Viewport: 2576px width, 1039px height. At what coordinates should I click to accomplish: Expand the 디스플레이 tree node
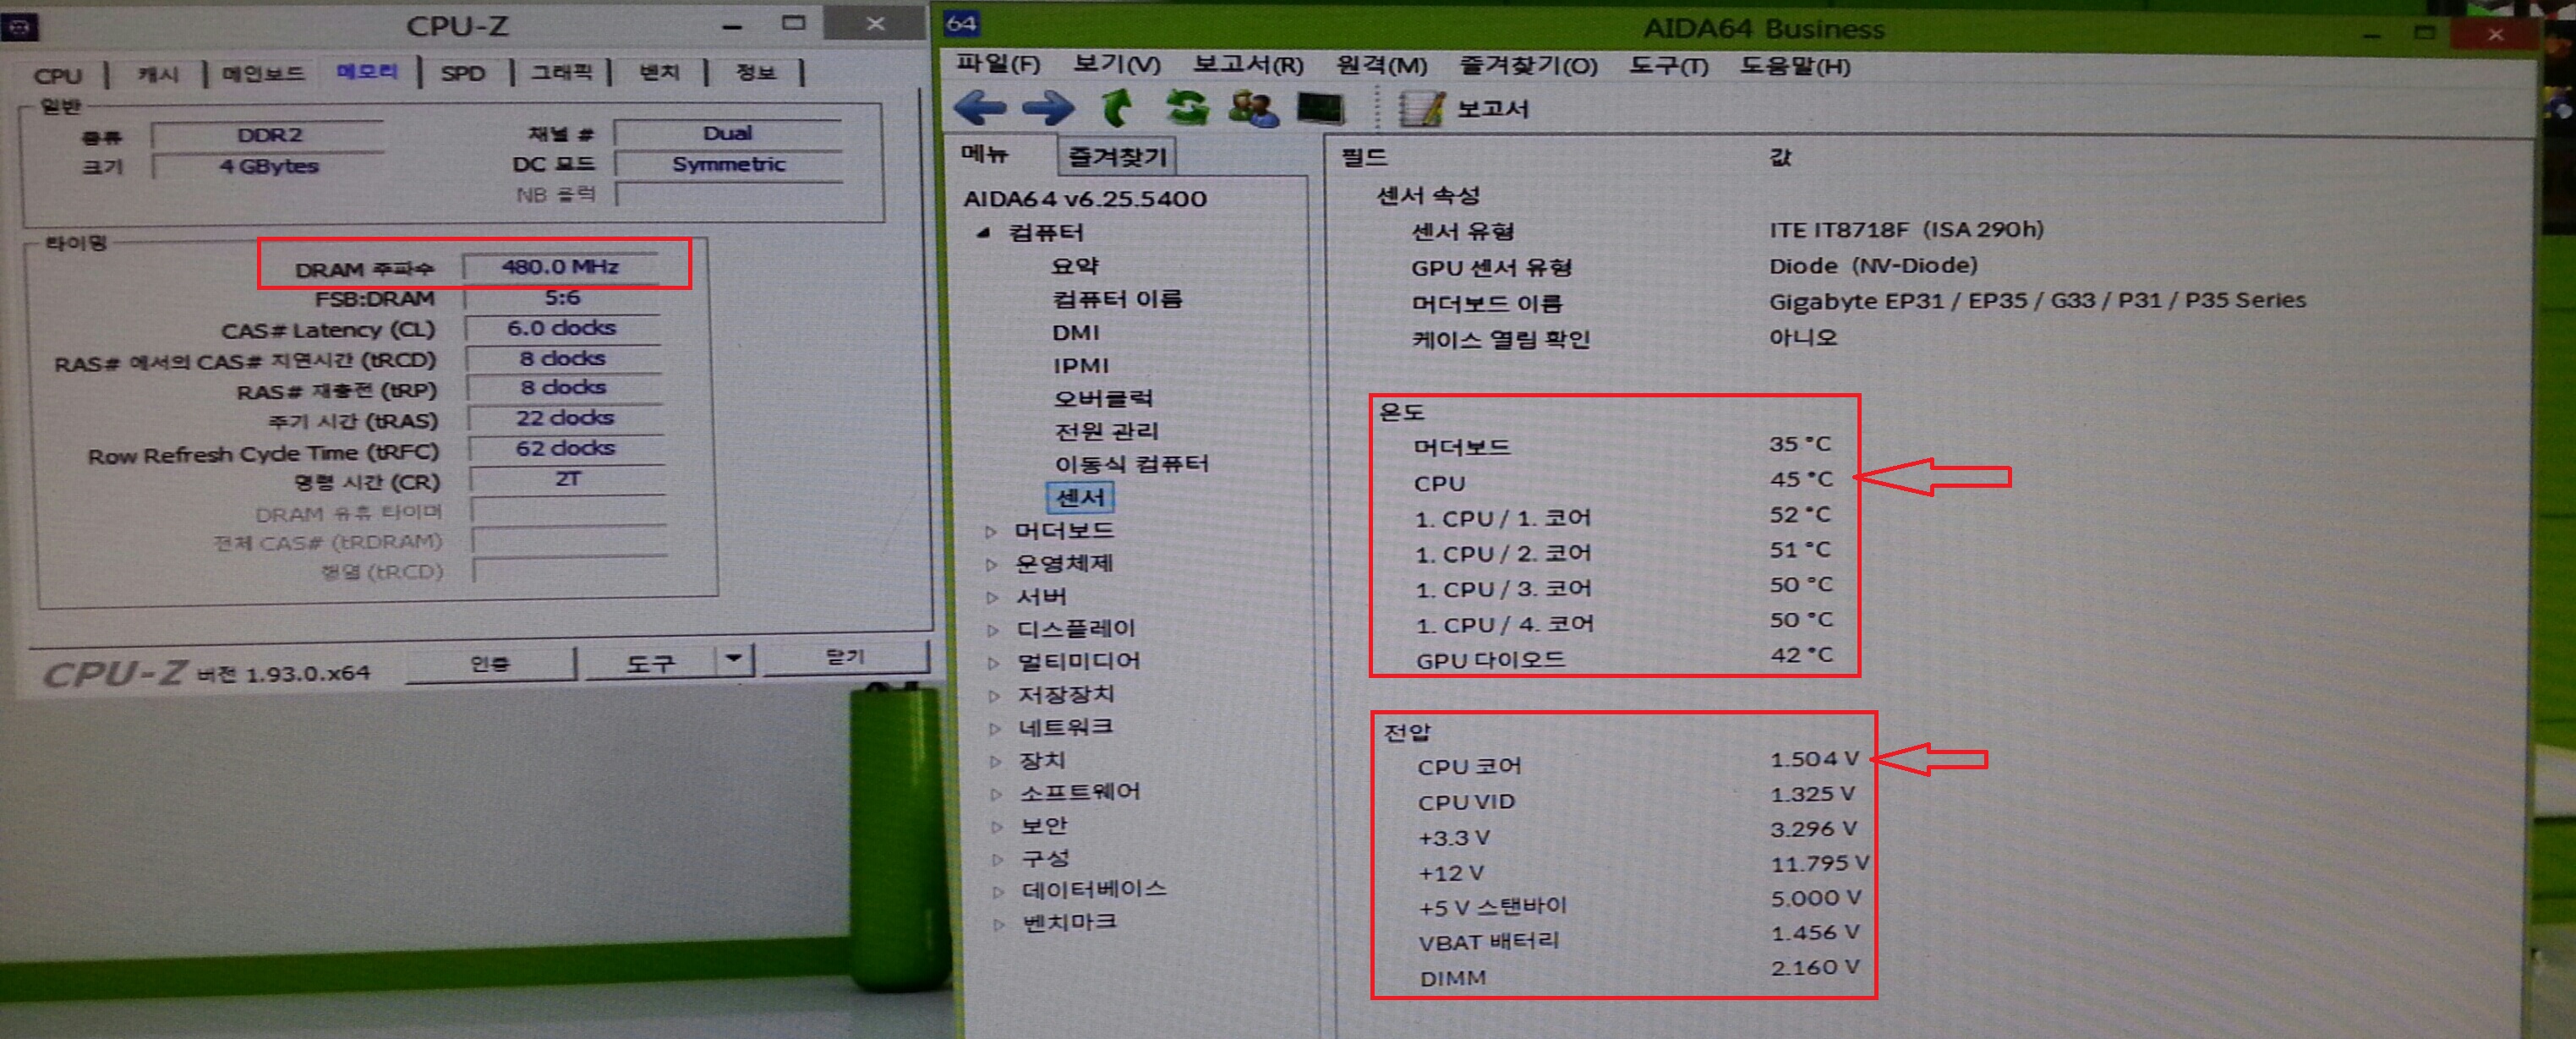click(x=993, y=630)
